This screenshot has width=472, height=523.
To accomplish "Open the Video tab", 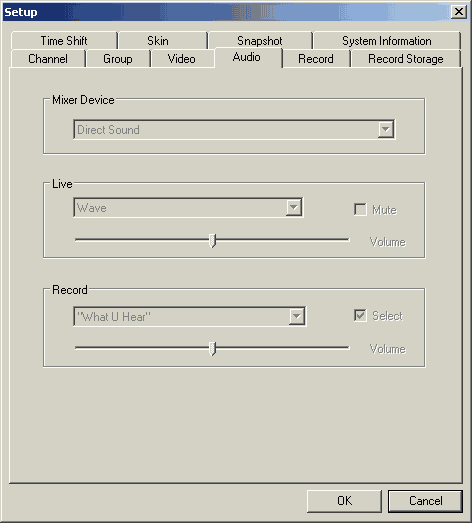I will pyautogui.click(x=182, y=59).
